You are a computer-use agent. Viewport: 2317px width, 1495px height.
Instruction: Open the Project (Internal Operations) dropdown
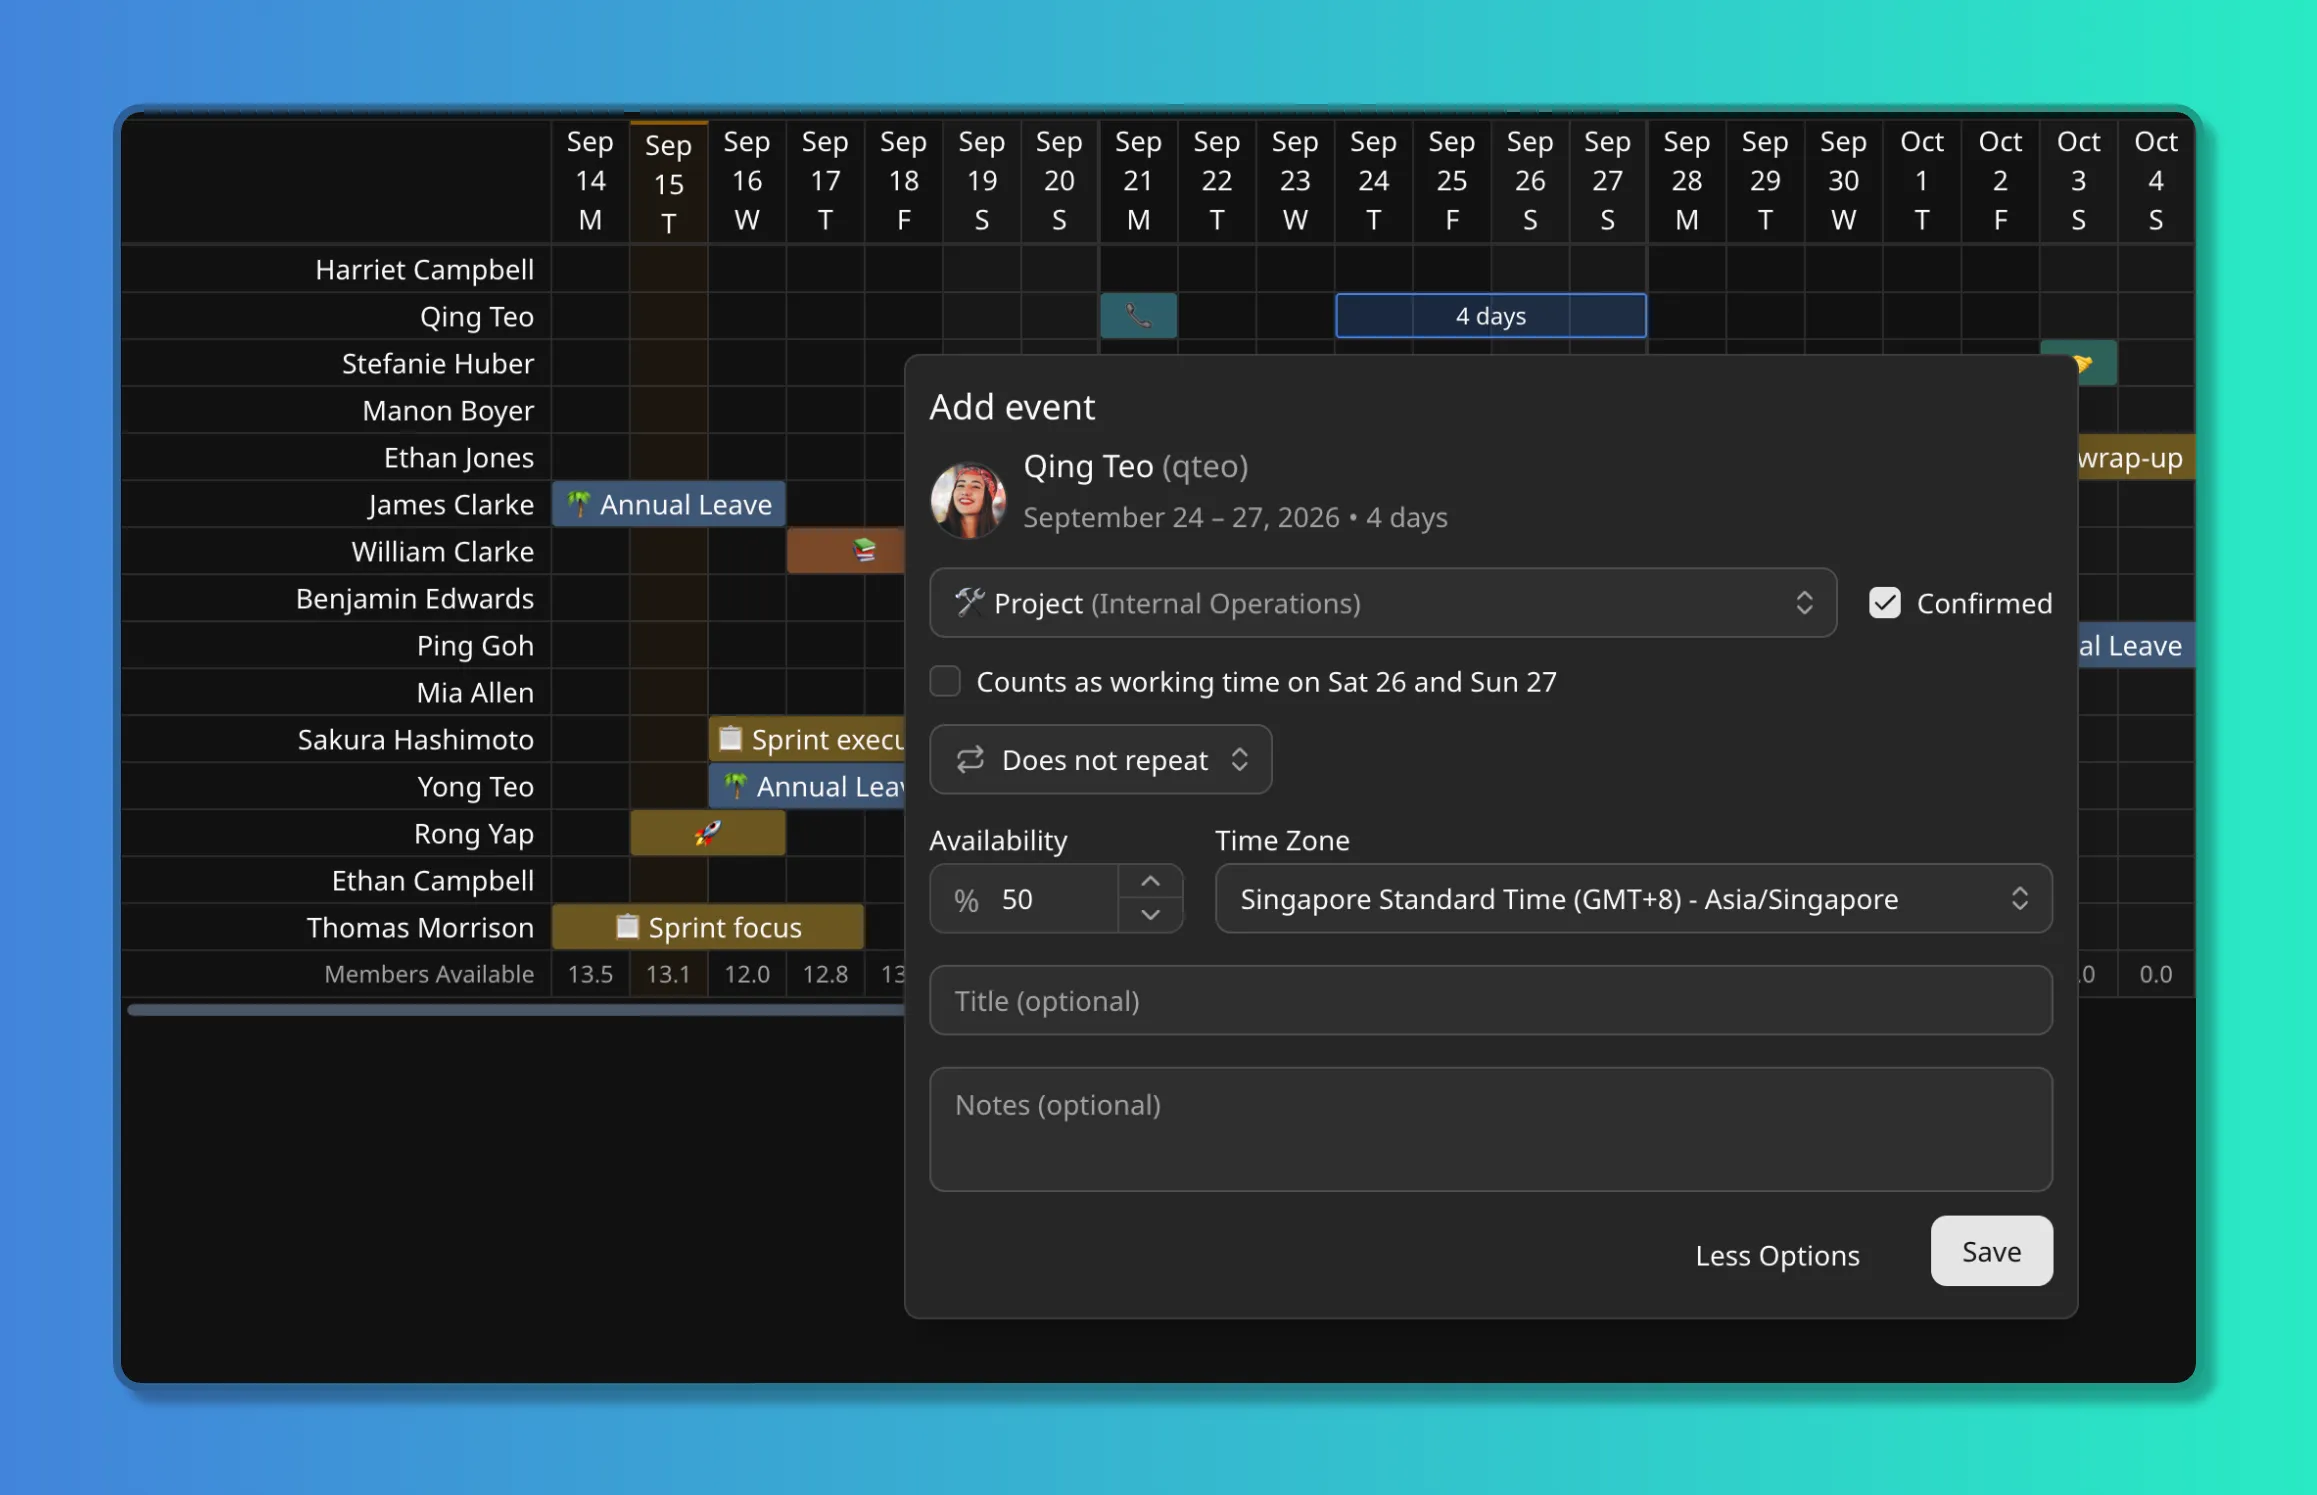point(1383,603)
